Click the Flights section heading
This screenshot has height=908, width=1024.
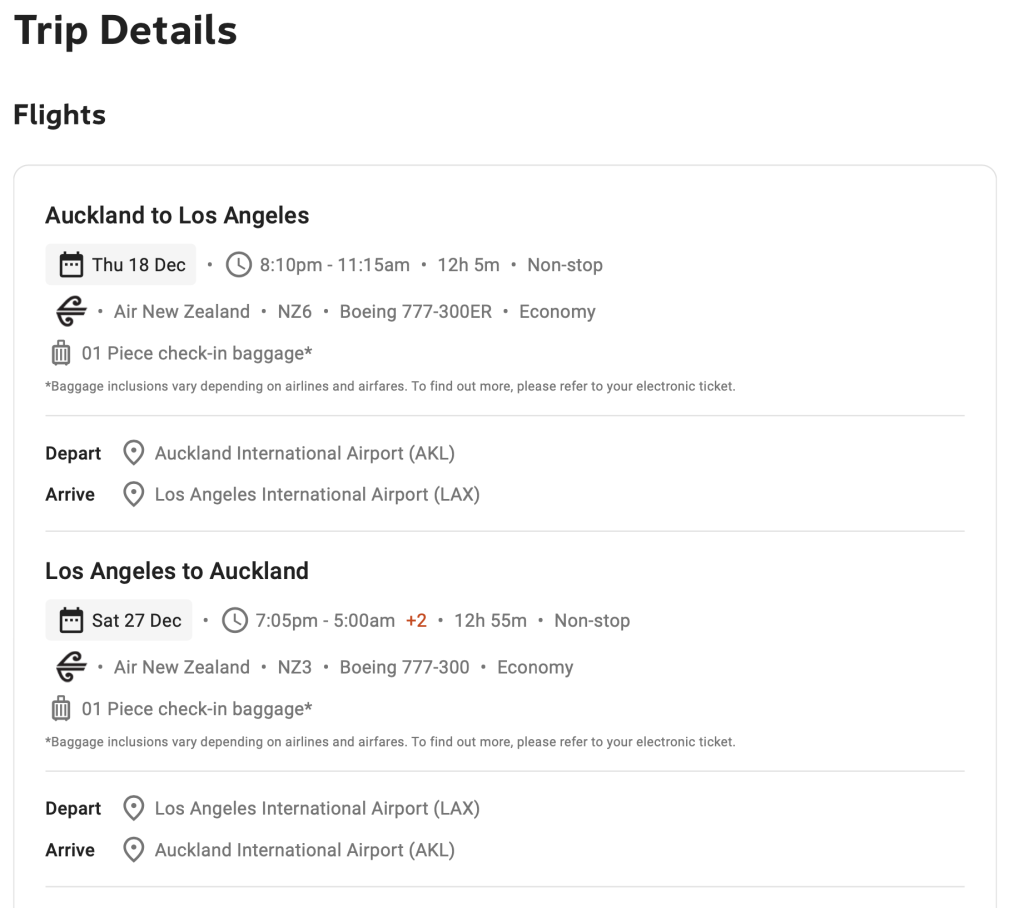tap(59, 115)
